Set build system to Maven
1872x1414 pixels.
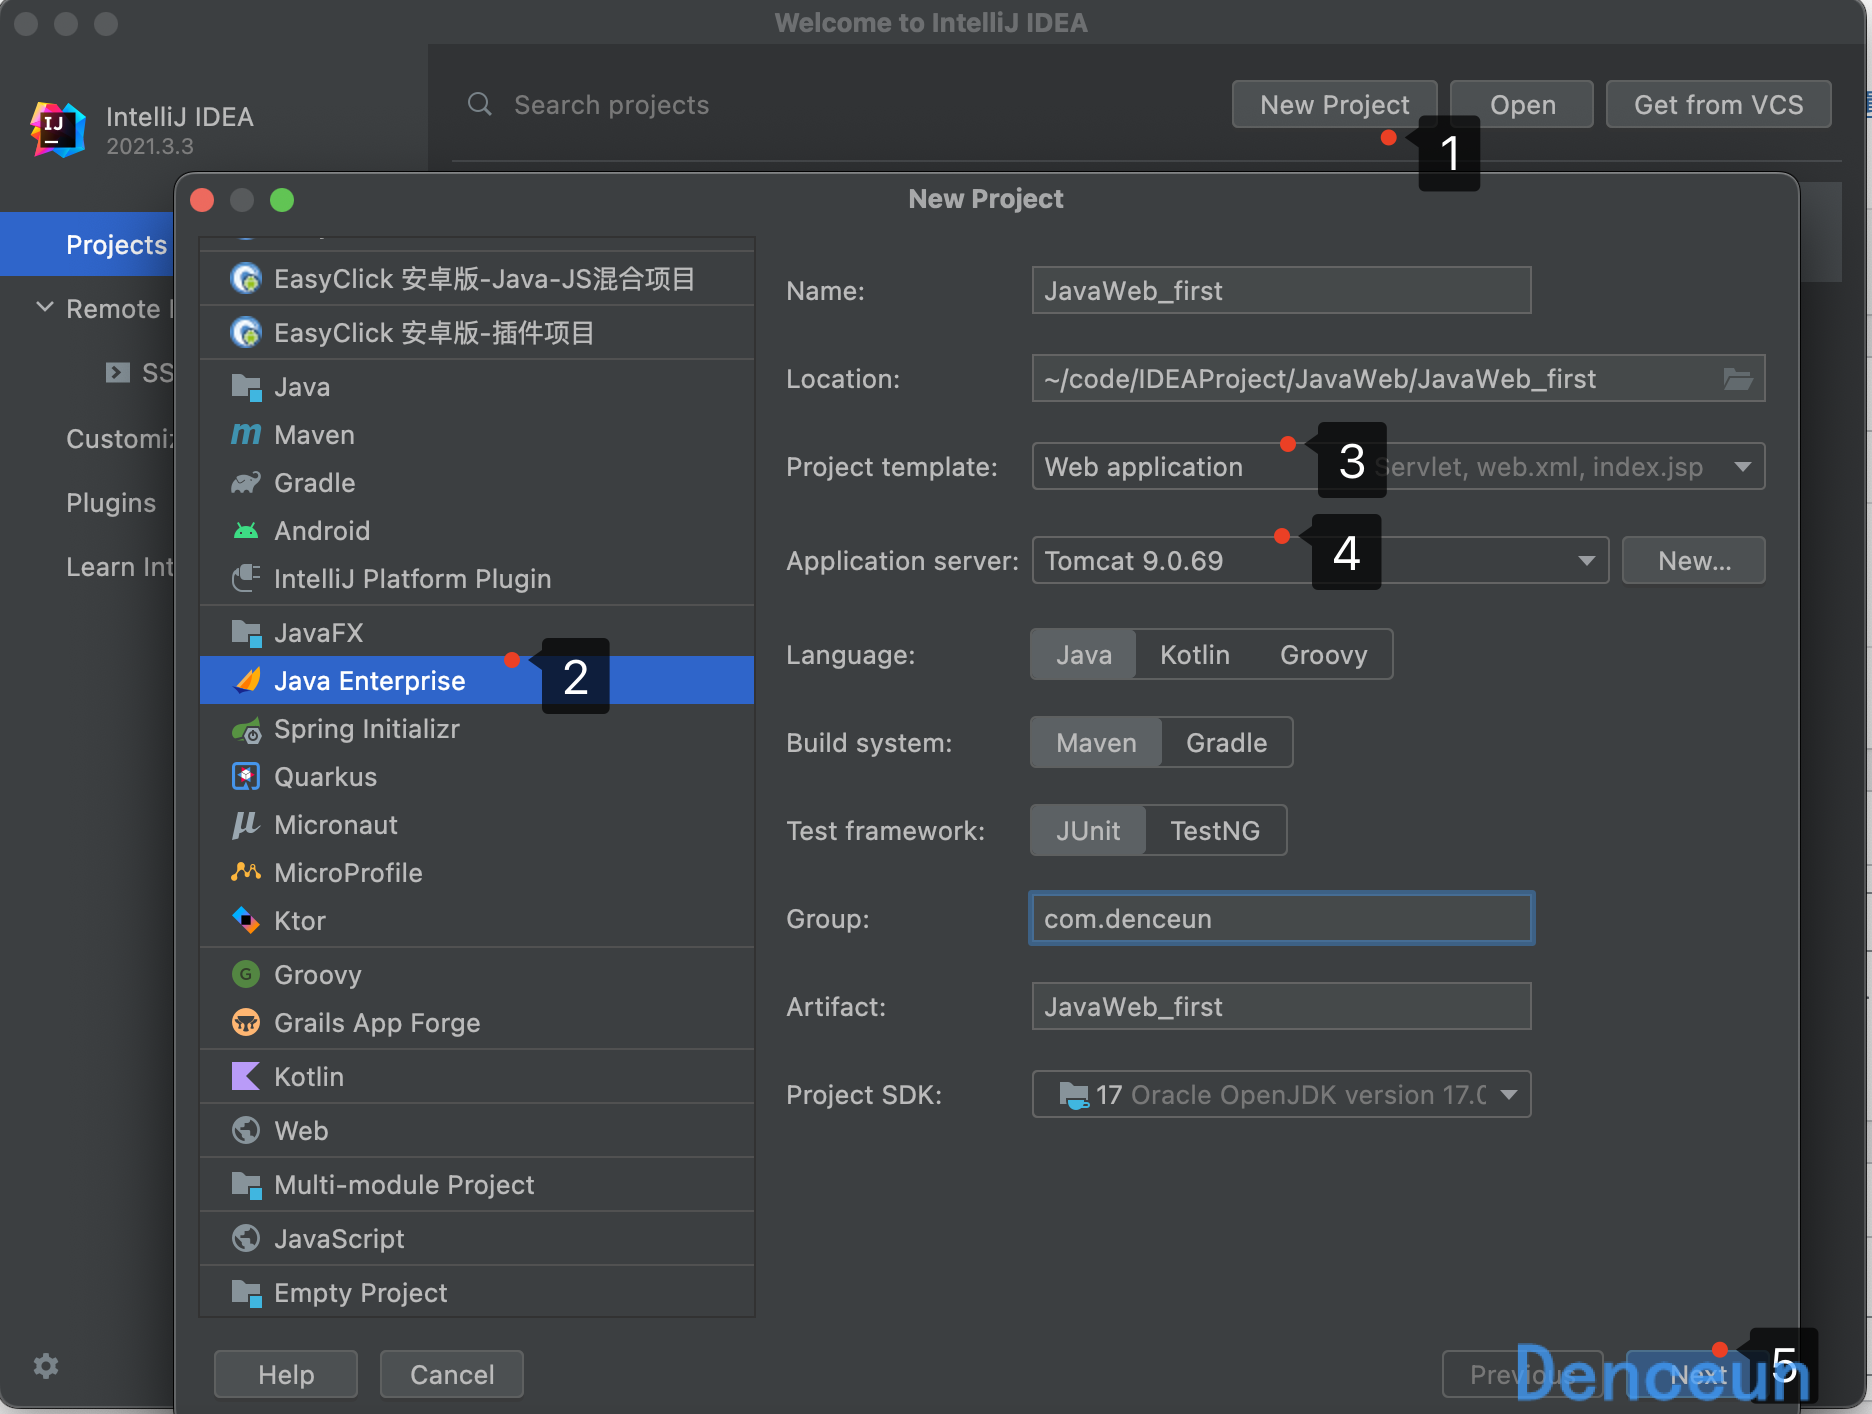tap(1096, 743)
